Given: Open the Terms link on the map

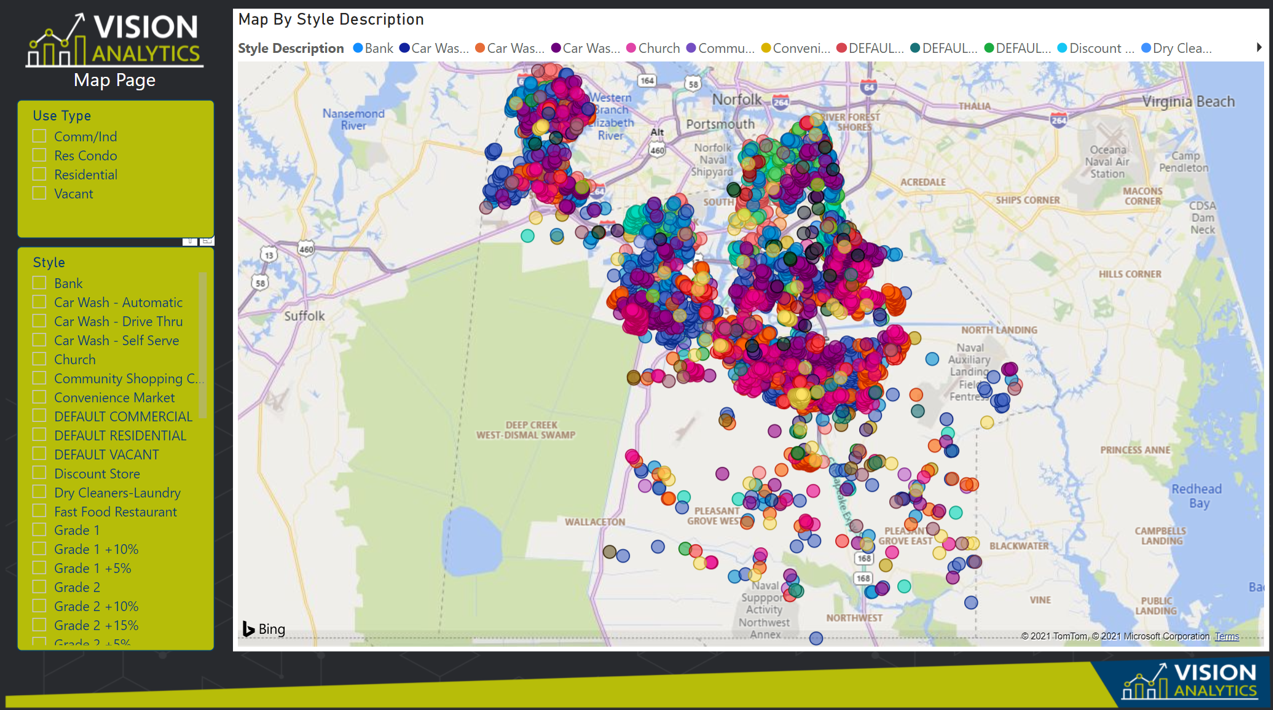Looking at the screenshot, I should [1226, 636].
